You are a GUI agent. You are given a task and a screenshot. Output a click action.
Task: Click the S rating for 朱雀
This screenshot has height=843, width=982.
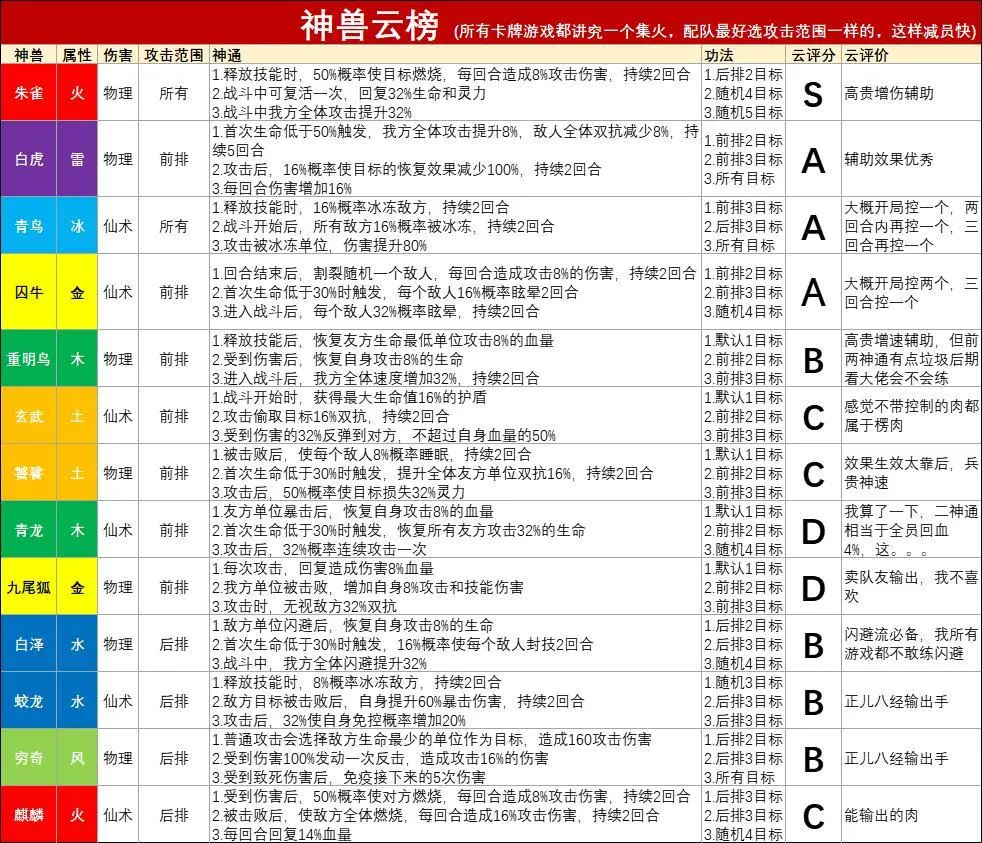click(812, 94)
